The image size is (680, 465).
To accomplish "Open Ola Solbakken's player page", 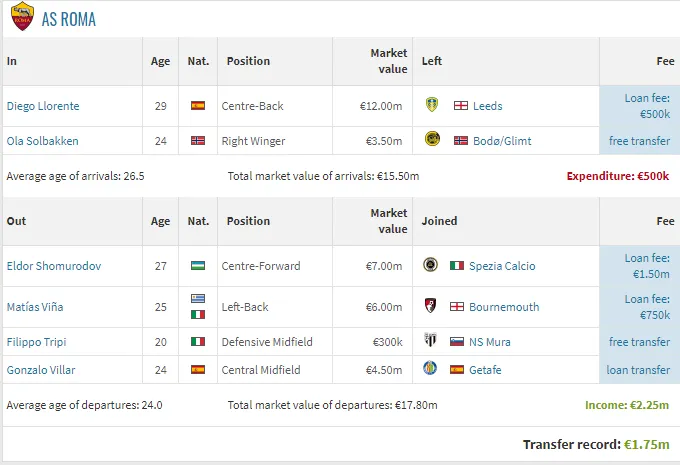I will click(x=42, y=141).
